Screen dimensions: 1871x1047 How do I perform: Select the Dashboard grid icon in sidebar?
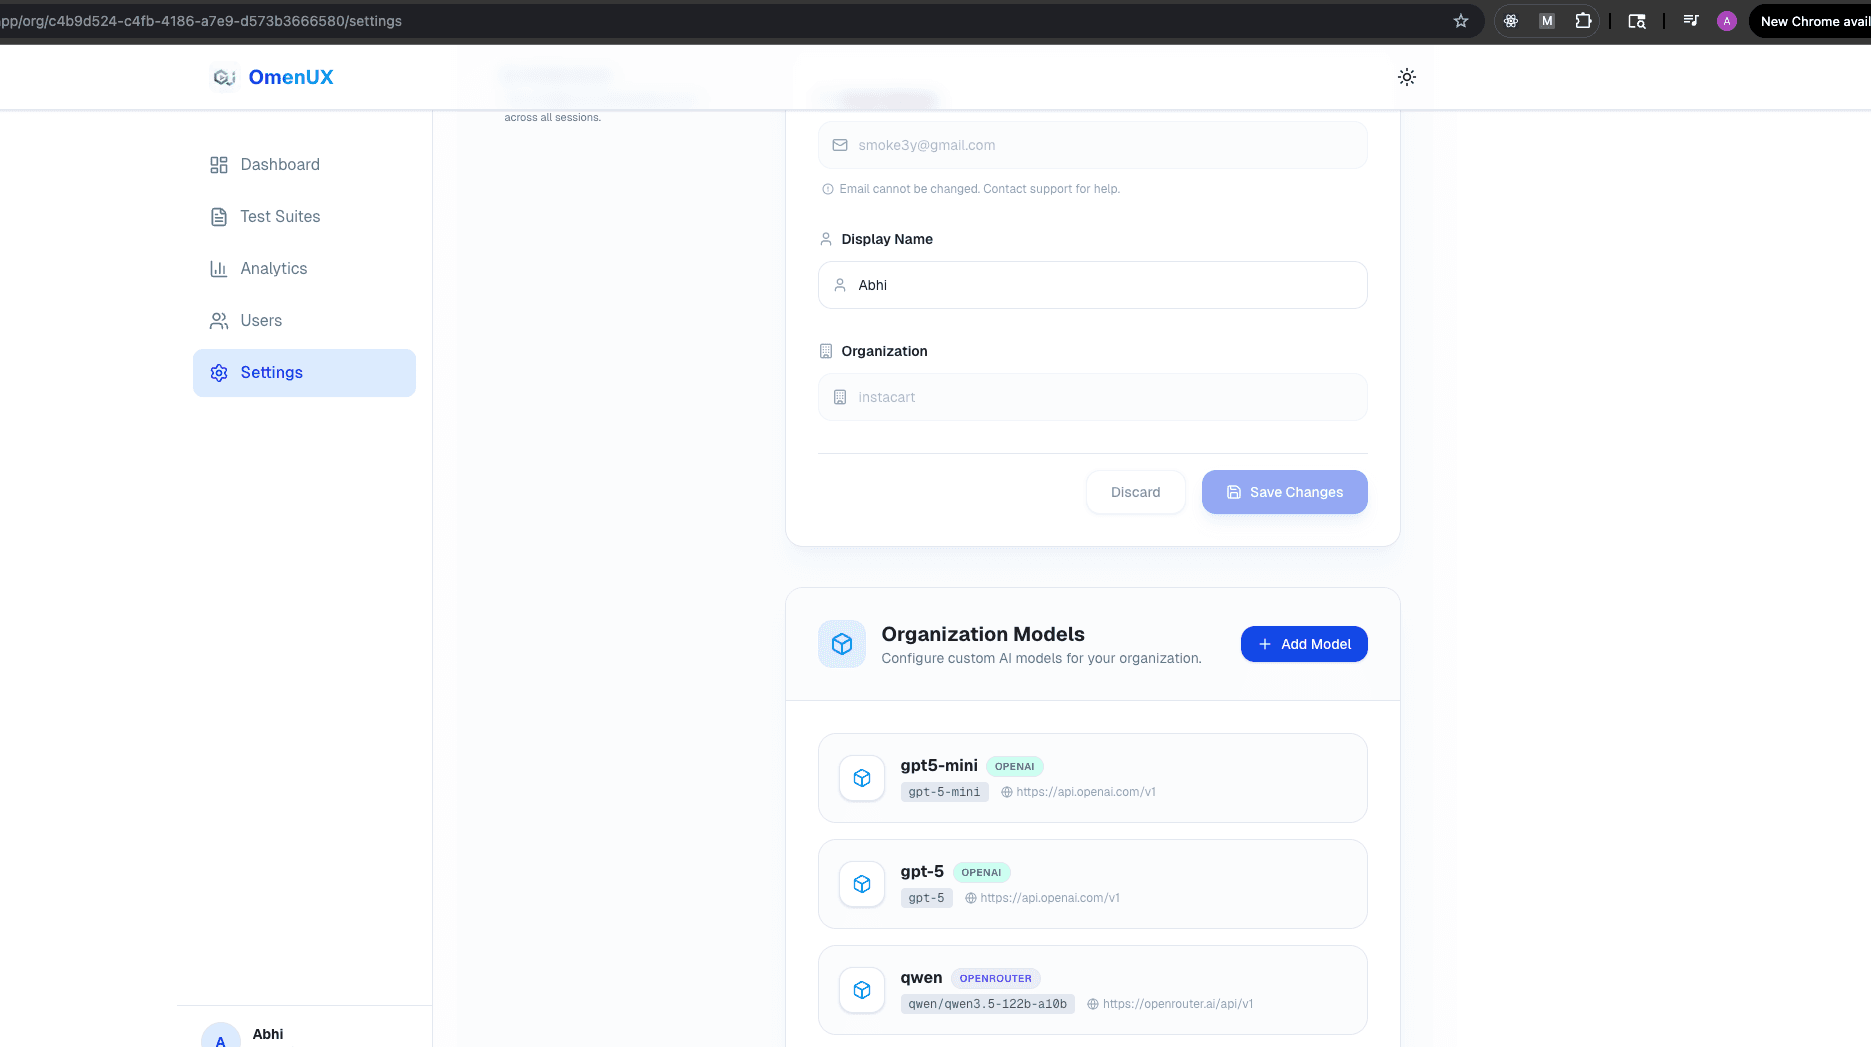(x=219, y=164)
